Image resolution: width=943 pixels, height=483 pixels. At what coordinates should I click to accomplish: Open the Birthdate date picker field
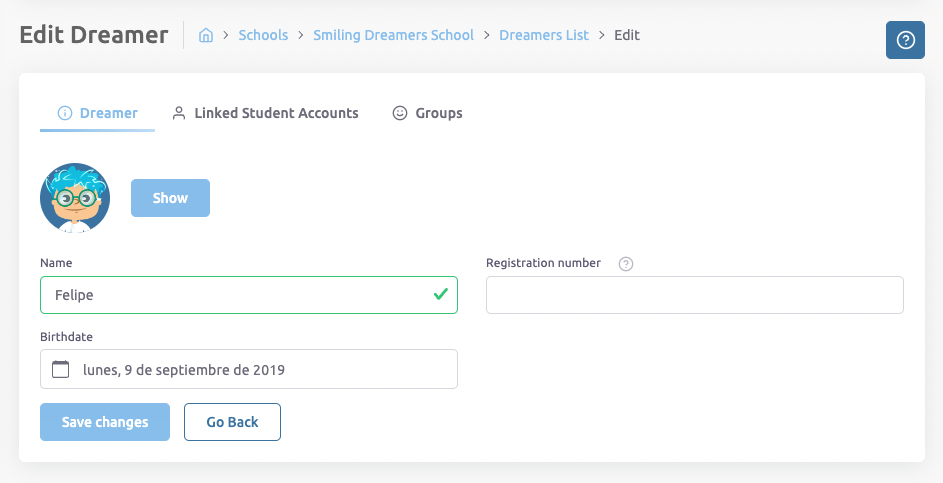pos(260,369)
